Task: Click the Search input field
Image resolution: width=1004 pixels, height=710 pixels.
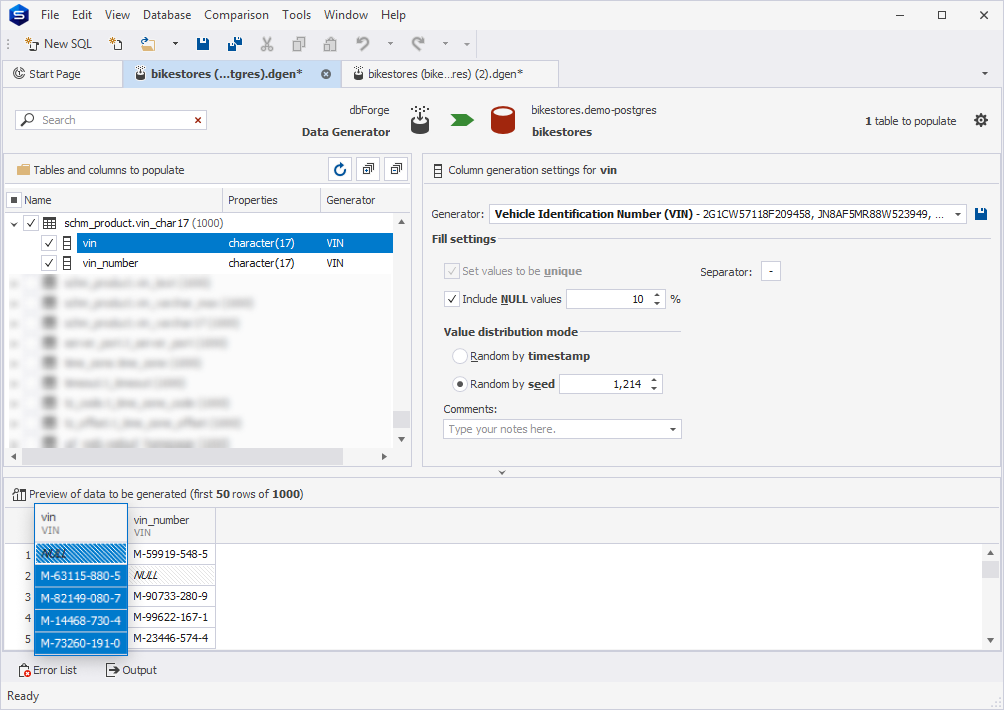Action: coord(111,120)
